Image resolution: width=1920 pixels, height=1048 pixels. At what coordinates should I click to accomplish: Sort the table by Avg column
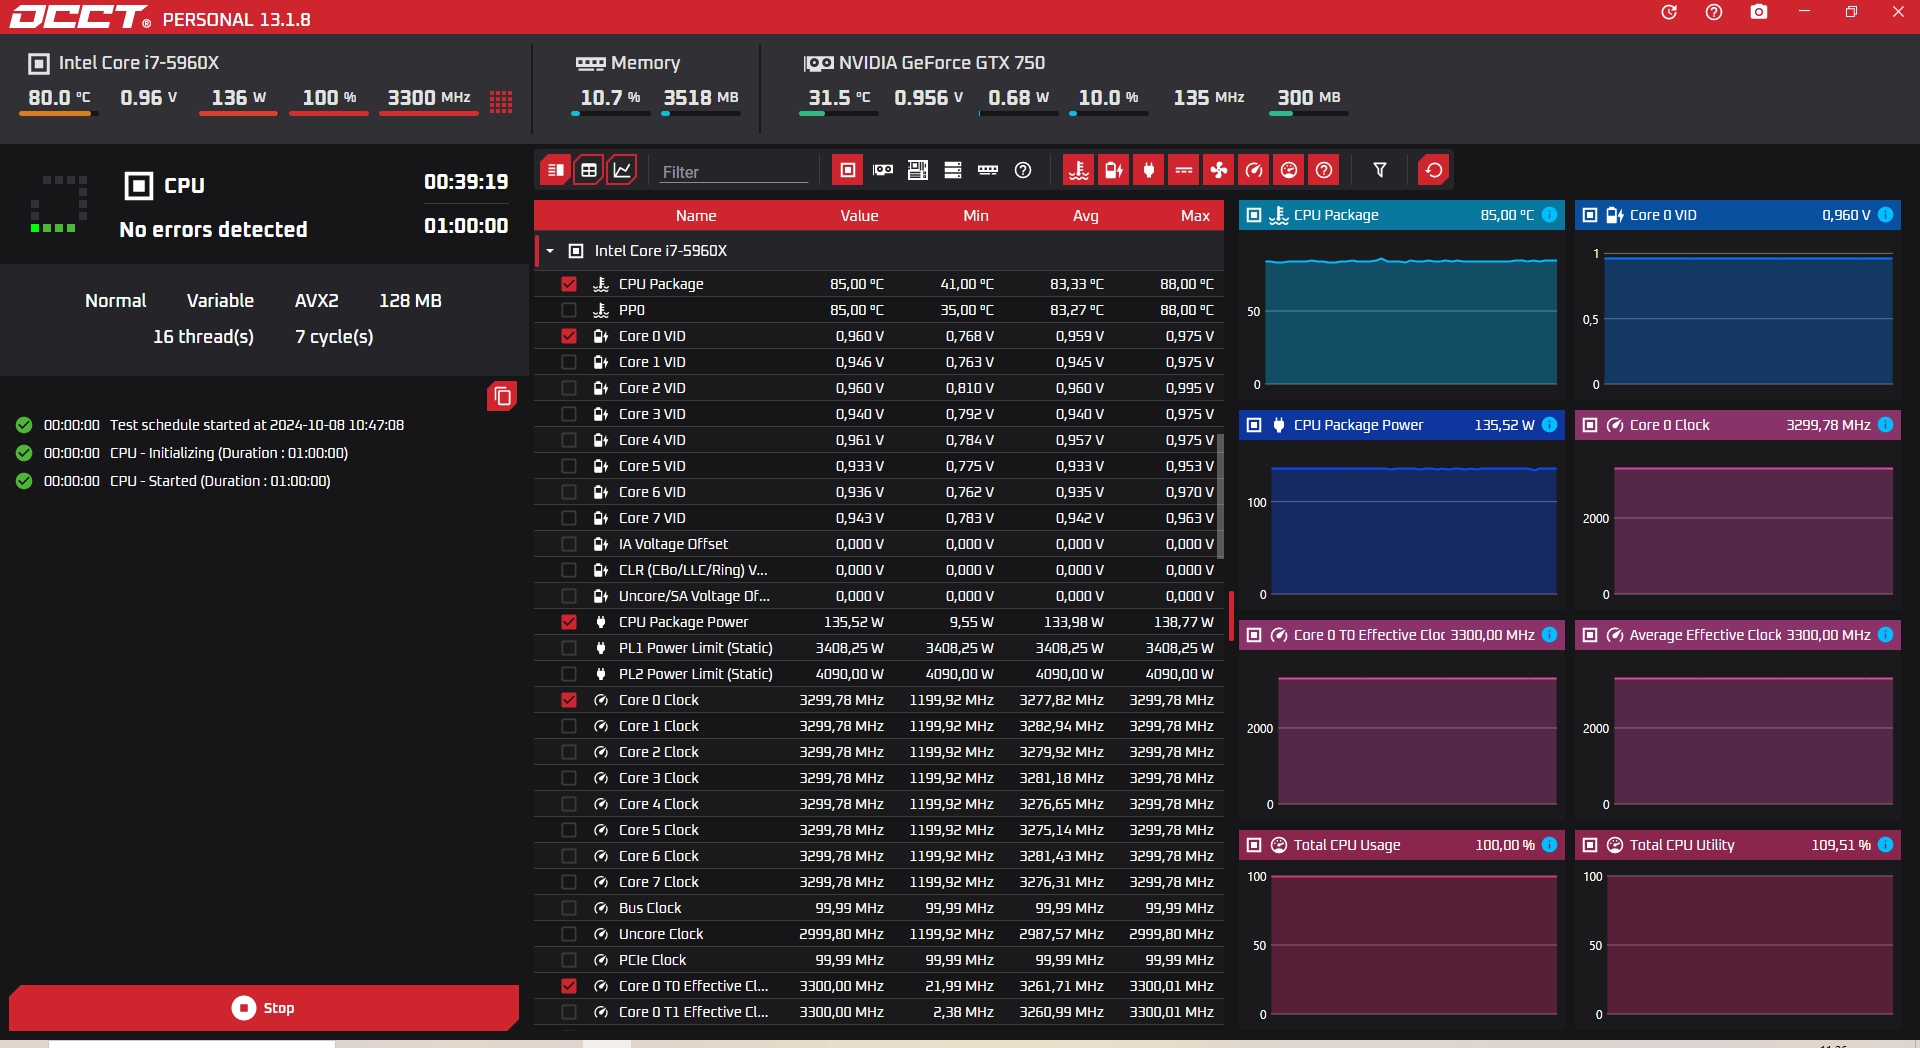coord(1086,216)
